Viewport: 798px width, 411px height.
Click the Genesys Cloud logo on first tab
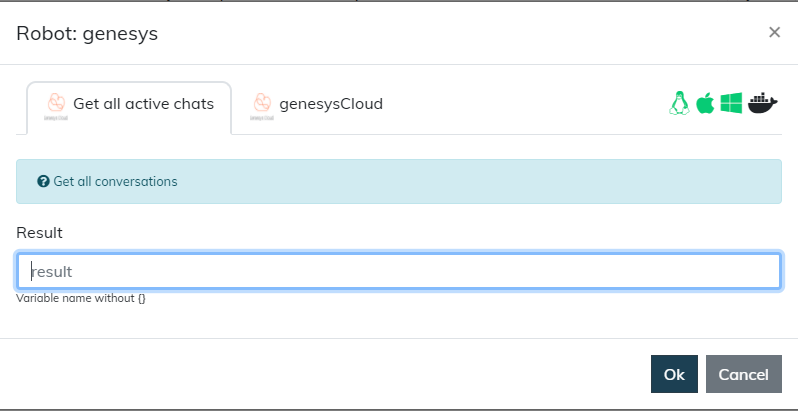click(56, 106)
